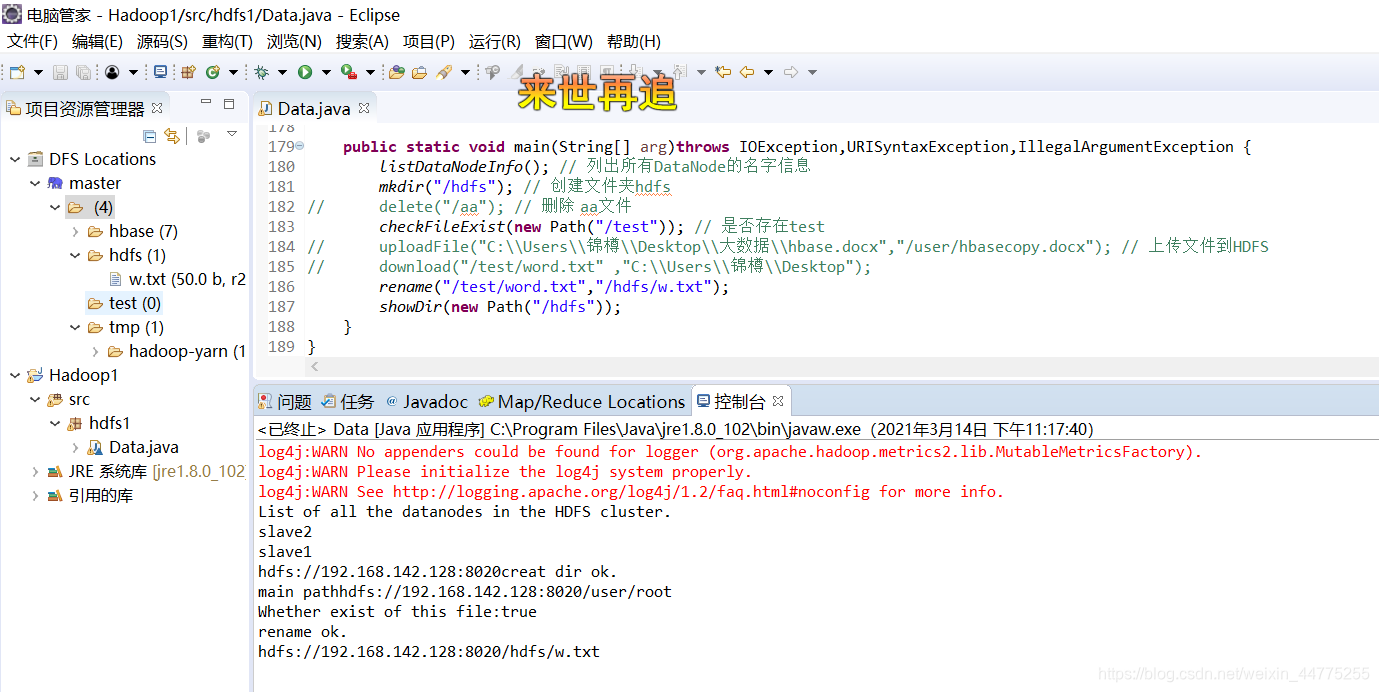Toggle Link with Editor in explorer
The height and width of the screenshot is (692, 1379).
pos(172,135)
